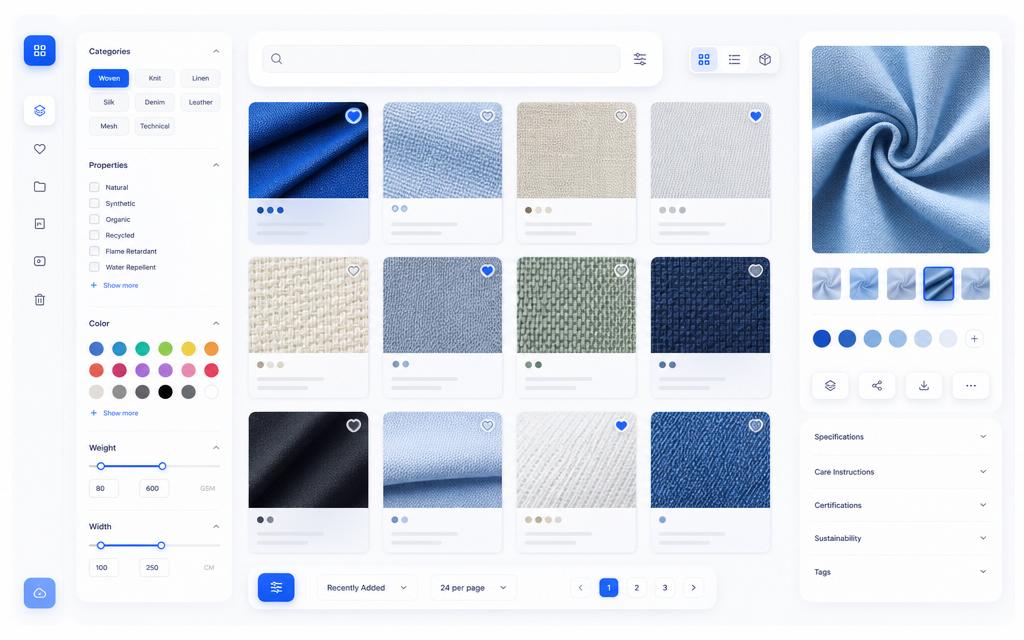
Task: Favorite the beige linen fabric card
Action: pyautogui.click(x=621, y=116)
